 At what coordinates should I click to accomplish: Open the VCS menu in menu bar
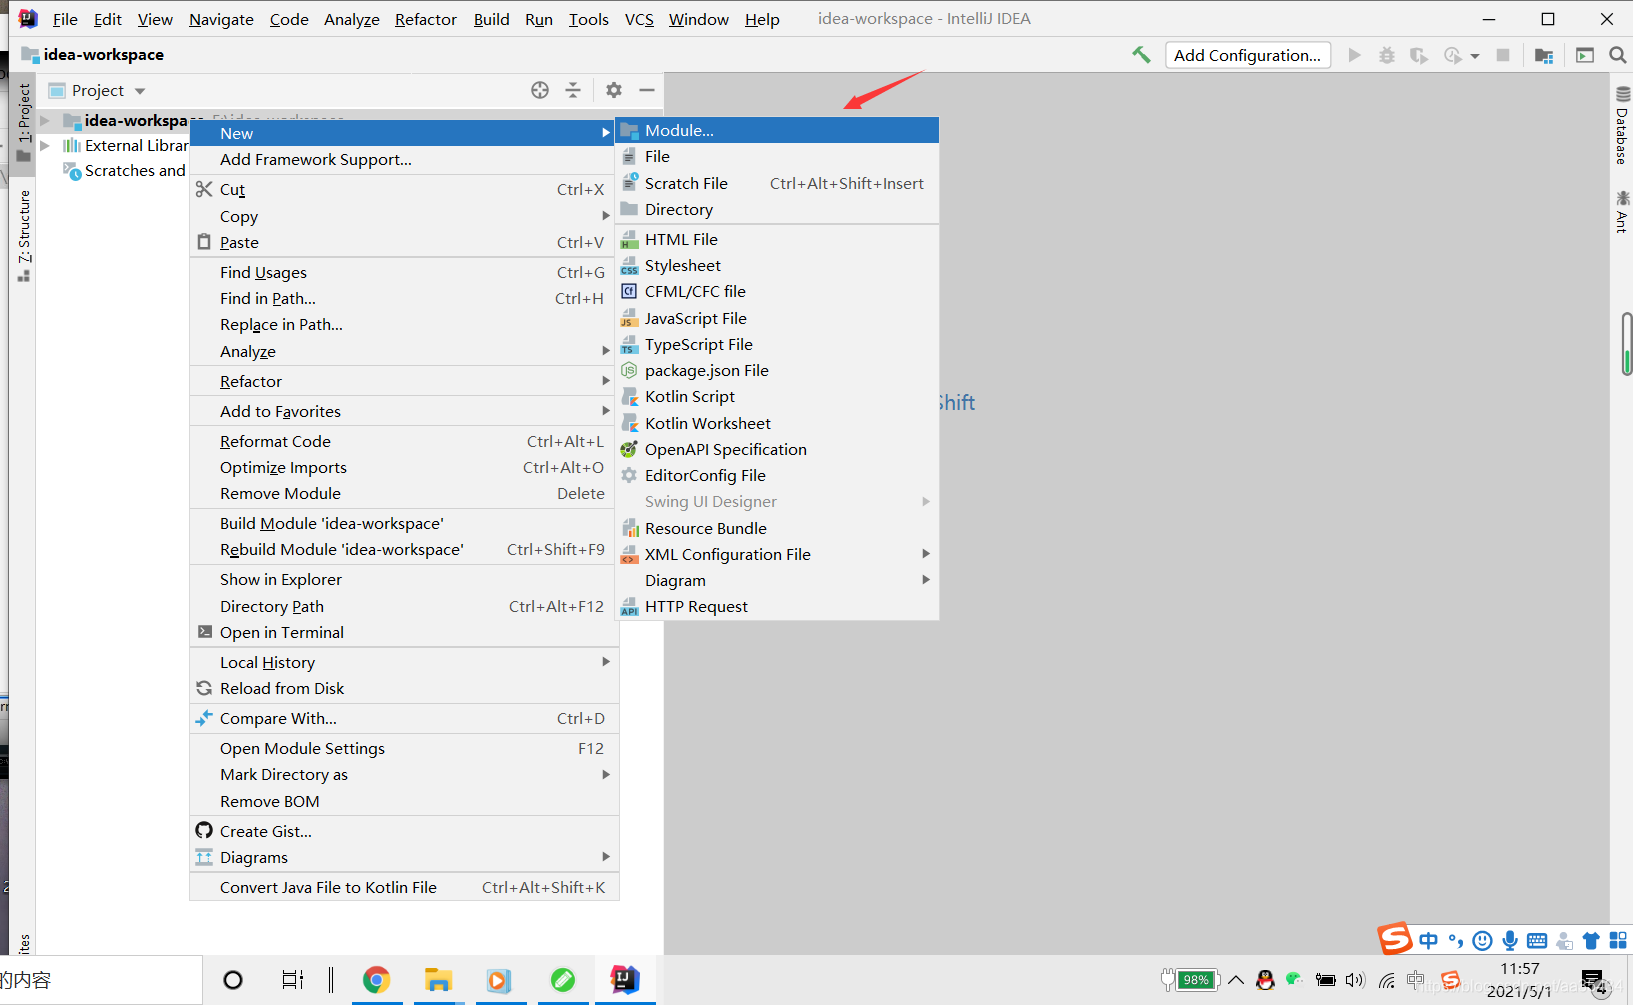tap(639, 19)
